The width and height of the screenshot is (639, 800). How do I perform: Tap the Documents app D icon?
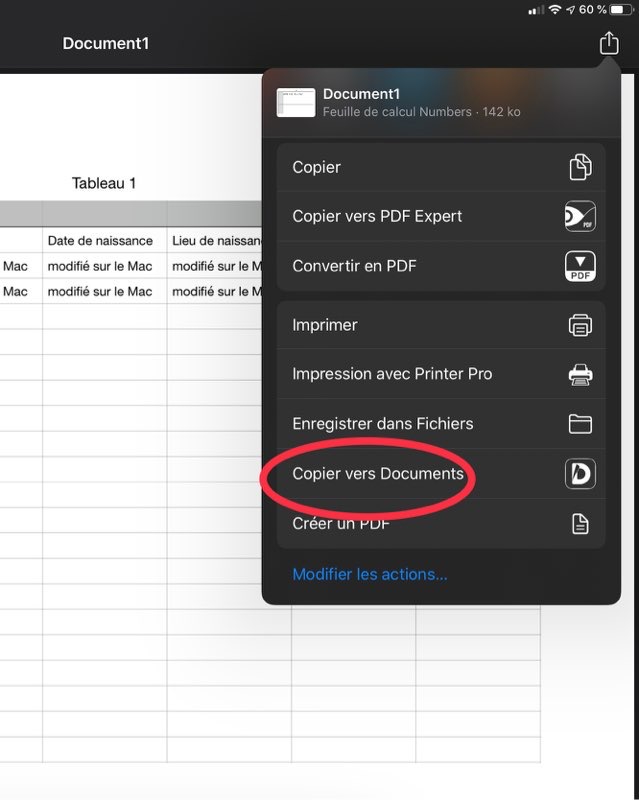click(580, 474)
